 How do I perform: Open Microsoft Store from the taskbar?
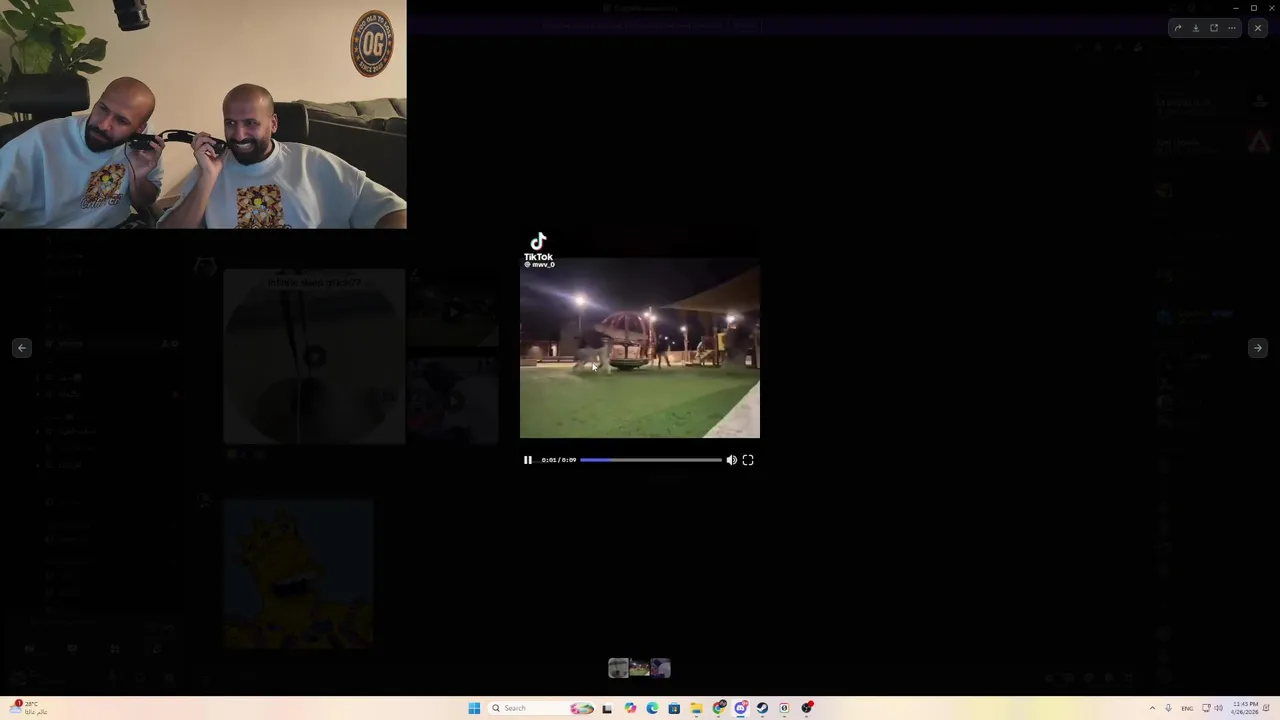point(674,708)
